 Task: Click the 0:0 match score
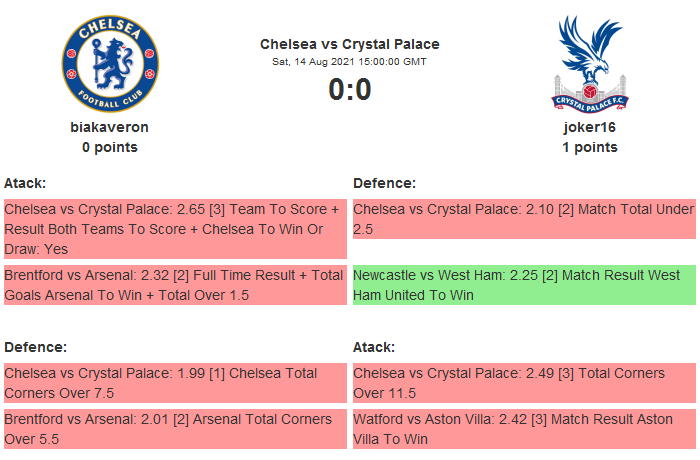pos(349,90)
